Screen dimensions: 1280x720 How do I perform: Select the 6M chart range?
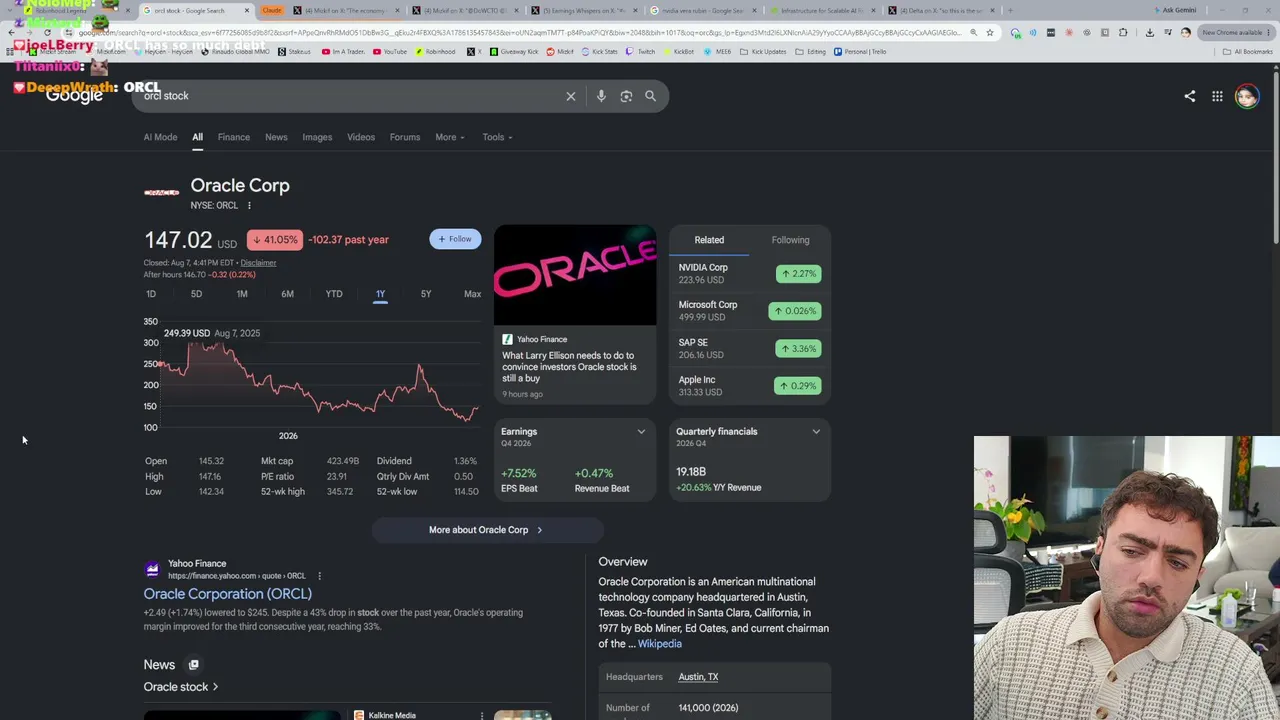point(287,294)
